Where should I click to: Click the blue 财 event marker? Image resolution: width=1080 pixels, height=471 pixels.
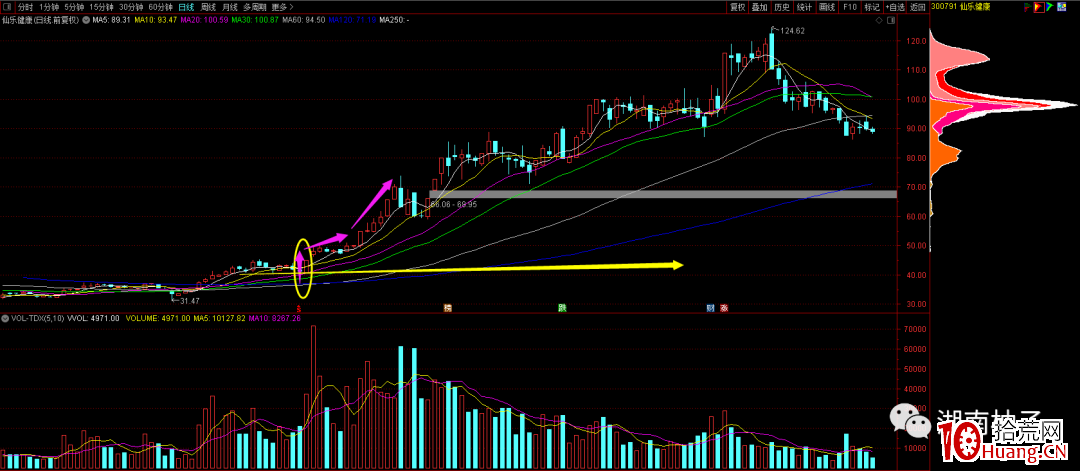[x=710, y=308]
